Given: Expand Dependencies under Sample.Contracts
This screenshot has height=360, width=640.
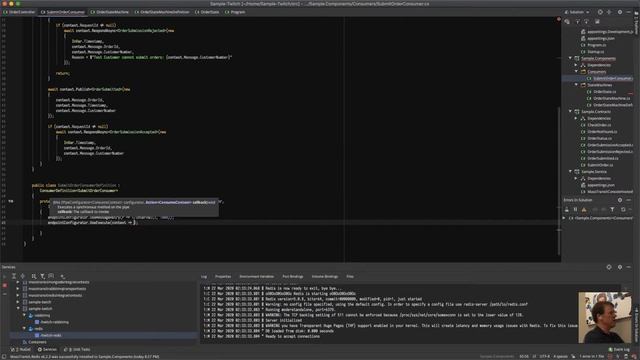Looking at the screenshot, I should click(x=576, y=118).
